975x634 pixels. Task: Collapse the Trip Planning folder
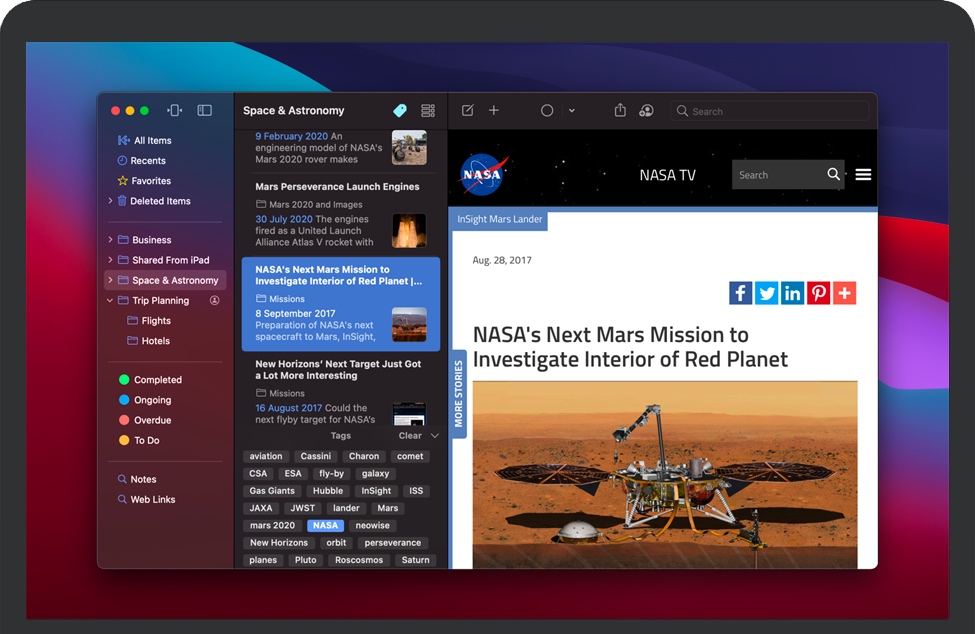click(x=110, y=300)
